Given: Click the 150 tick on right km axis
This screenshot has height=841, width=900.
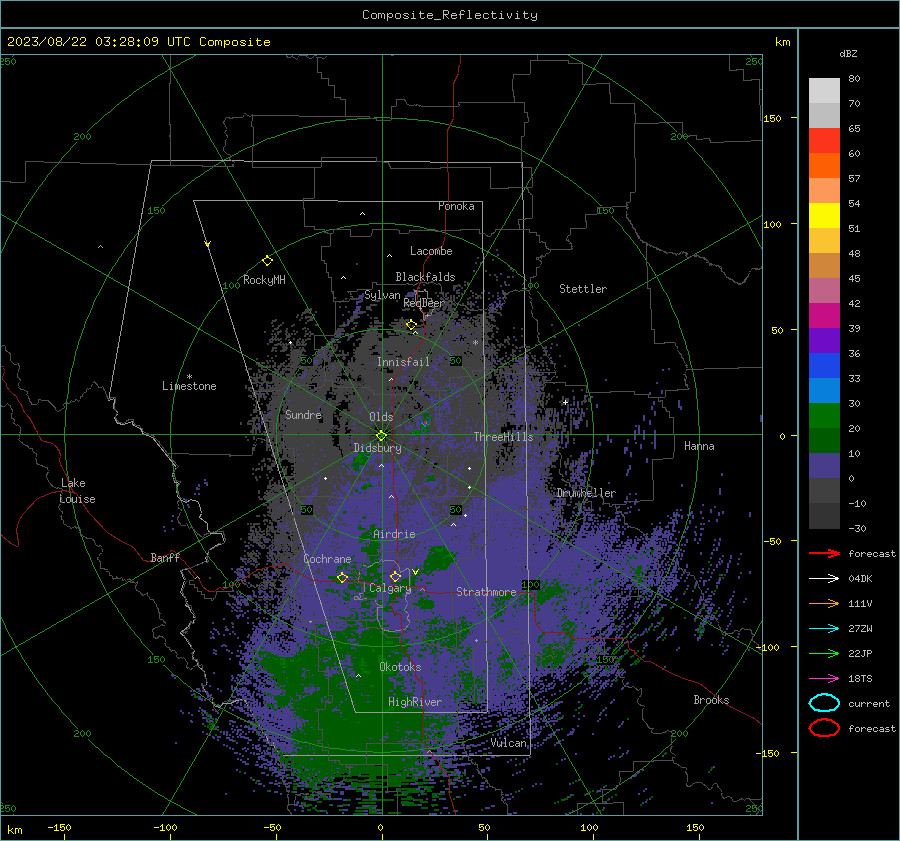Looking at the screenshot, I should tap(772, 118).
